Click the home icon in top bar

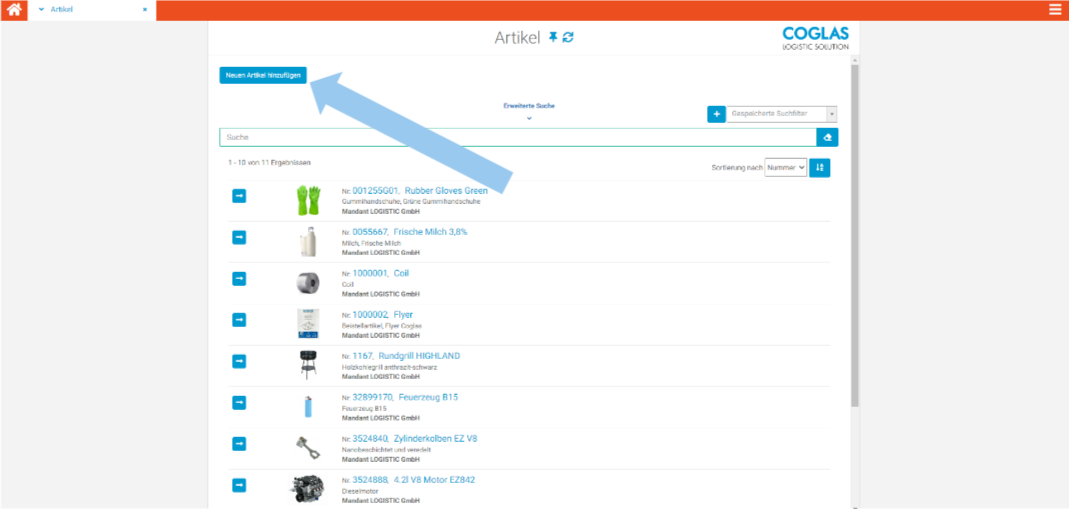[14, 10]
